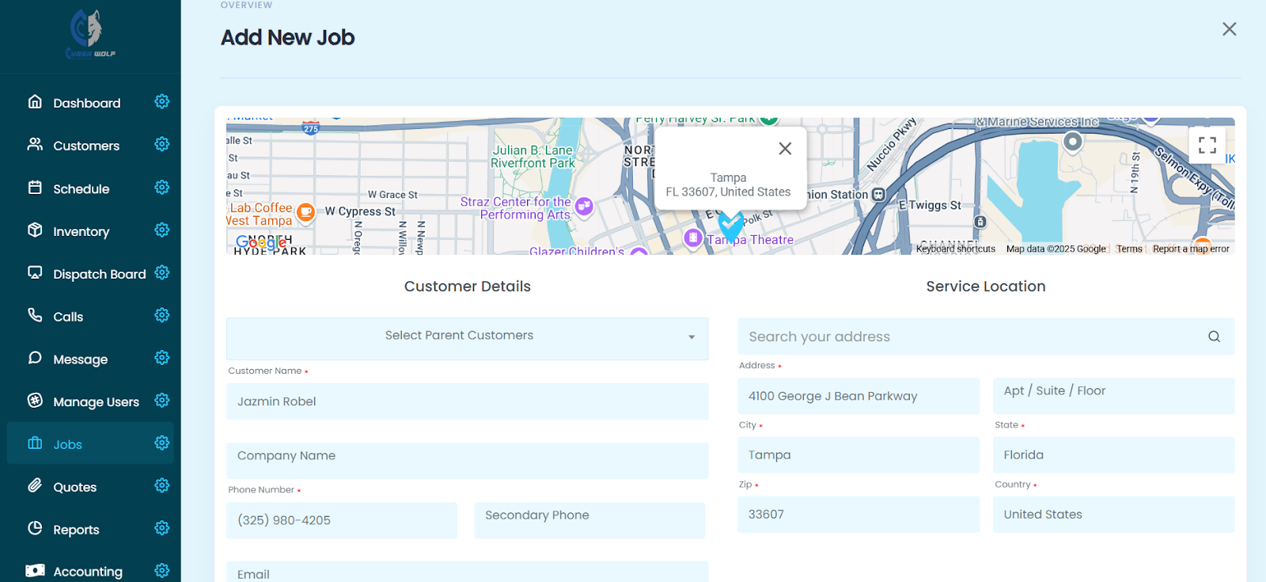Close the Tampa map info popup
1266x582 pixels.
point(785,149)
